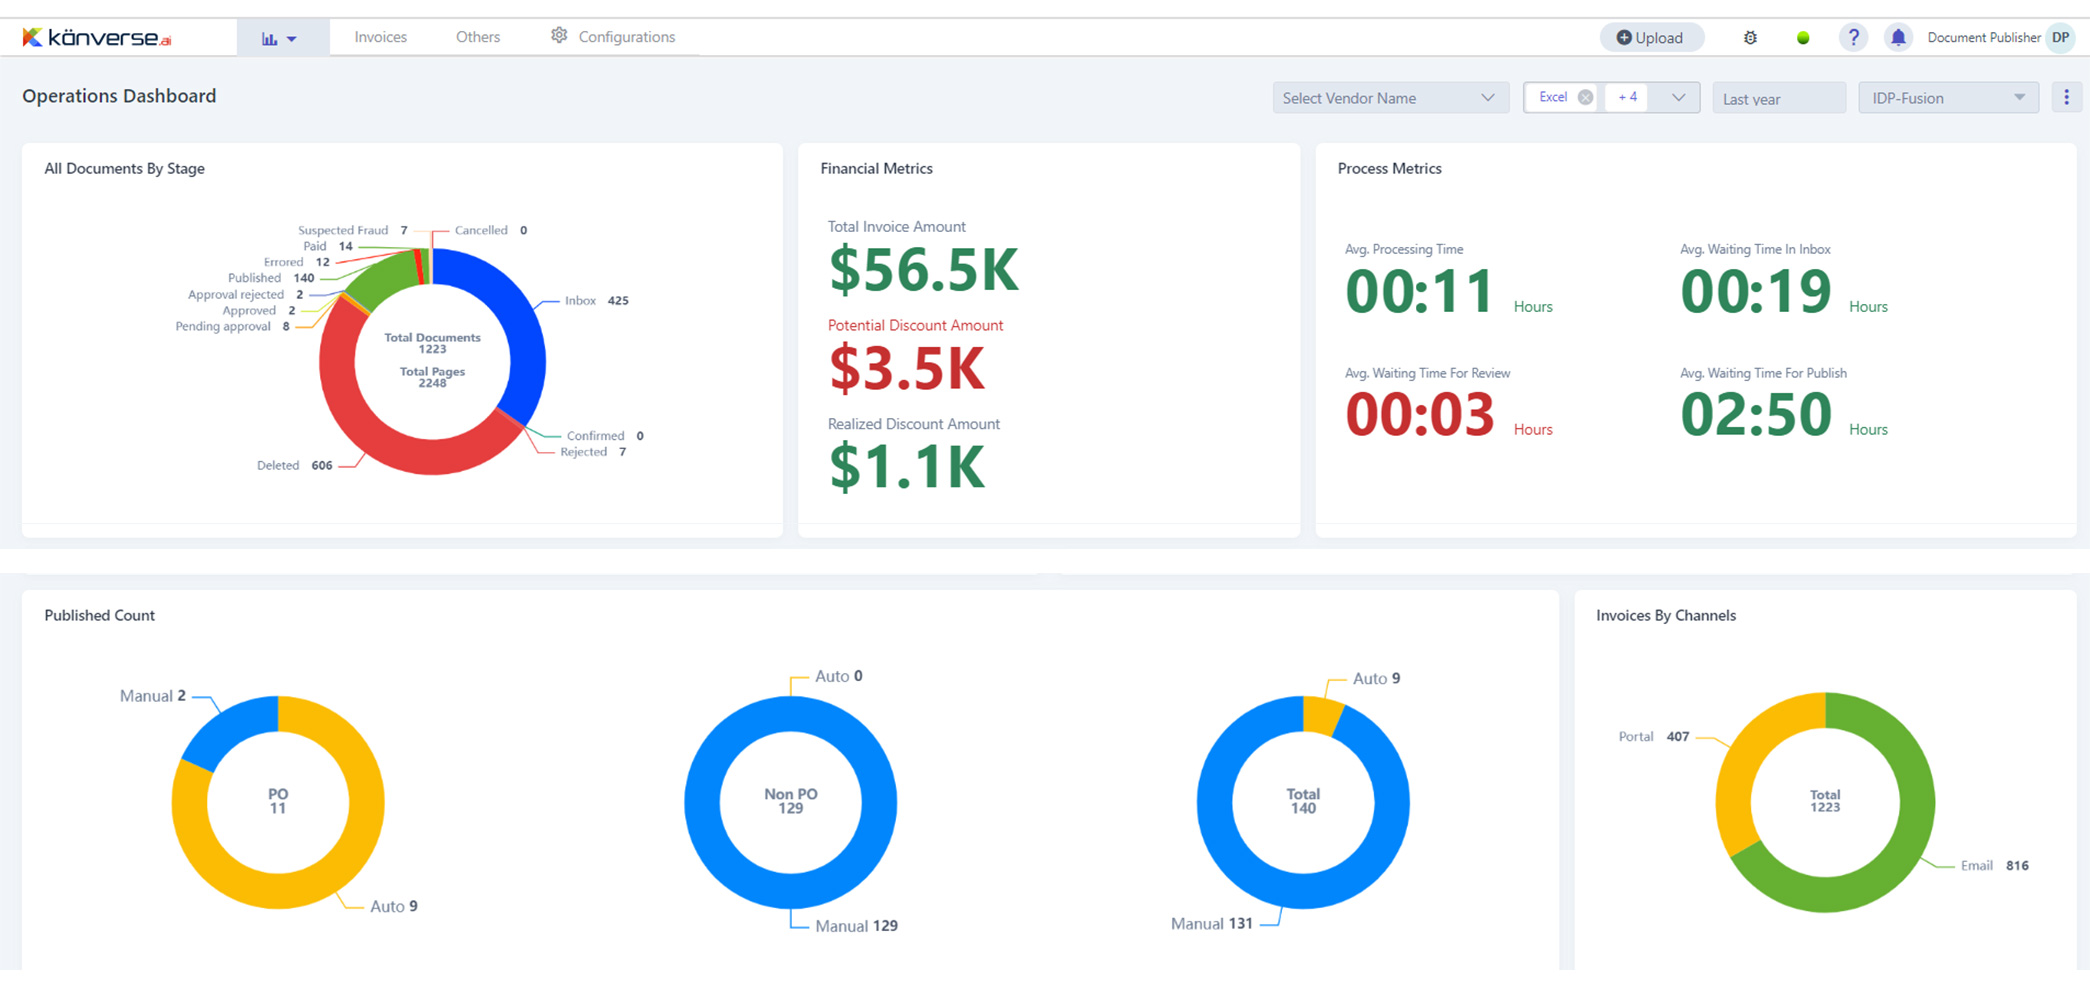The width and height of the screenshot is (2090, 1000).
Task: Click the DP user avatar
Action: pos(2060,38)
